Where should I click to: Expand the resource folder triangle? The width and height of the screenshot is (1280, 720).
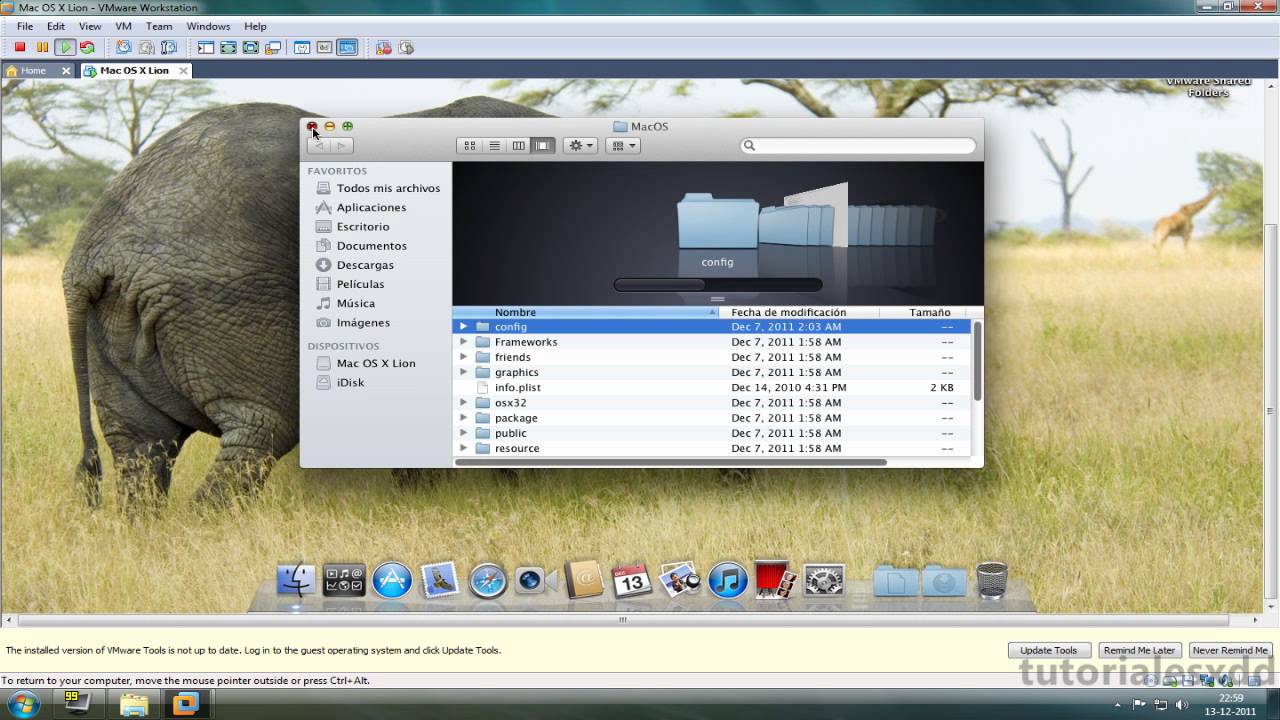click(x=463, y=448)
